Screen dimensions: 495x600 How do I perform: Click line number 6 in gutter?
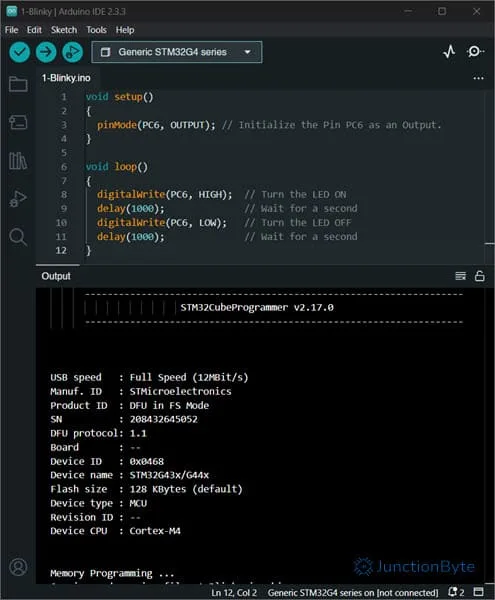coord(64,166)
